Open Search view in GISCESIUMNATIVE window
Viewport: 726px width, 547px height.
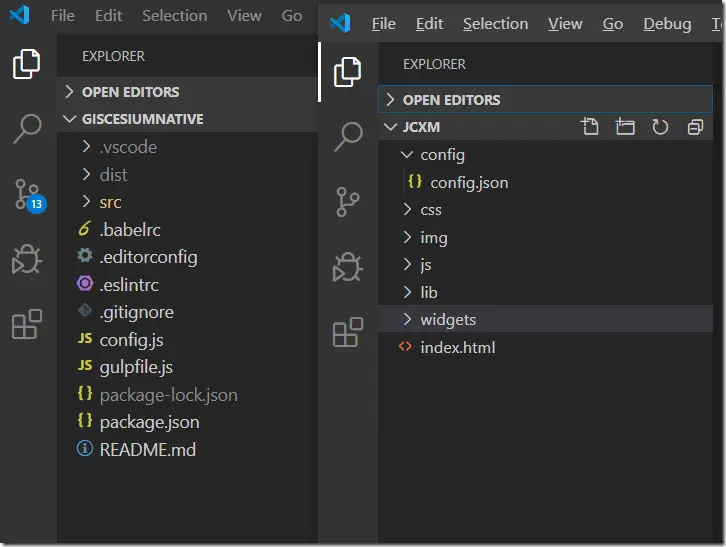coord(27,129)
